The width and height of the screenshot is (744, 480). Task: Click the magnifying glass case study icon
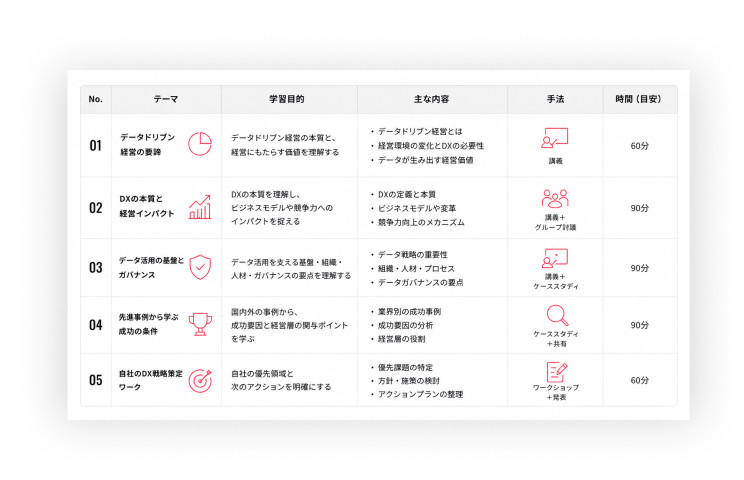tap(557, 315)
